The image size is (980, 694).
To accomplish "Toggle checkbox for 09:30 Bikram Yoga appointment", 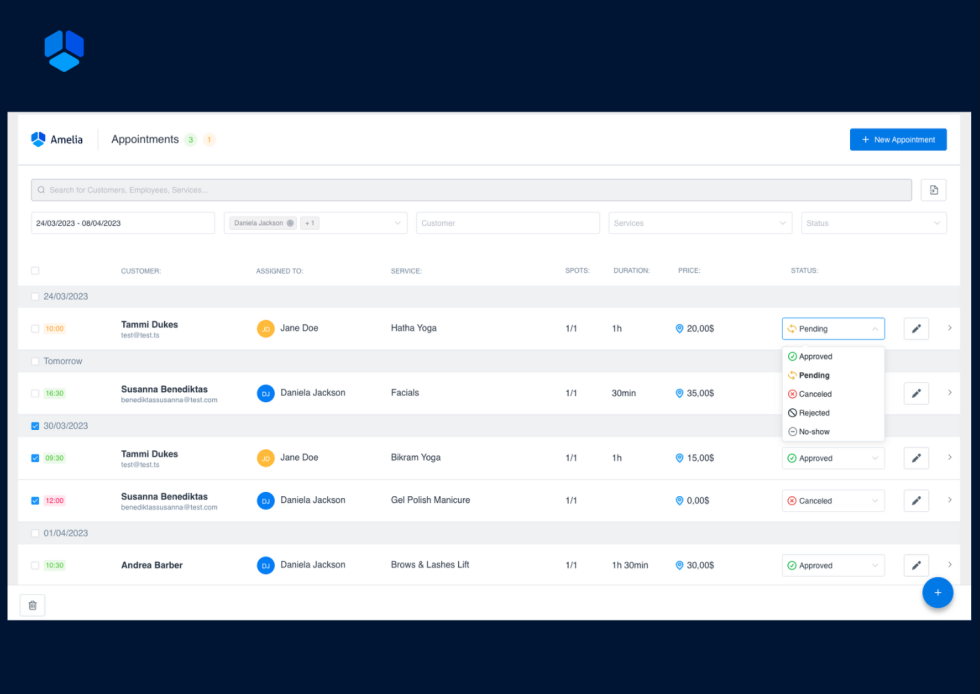I will click(36, 458).
